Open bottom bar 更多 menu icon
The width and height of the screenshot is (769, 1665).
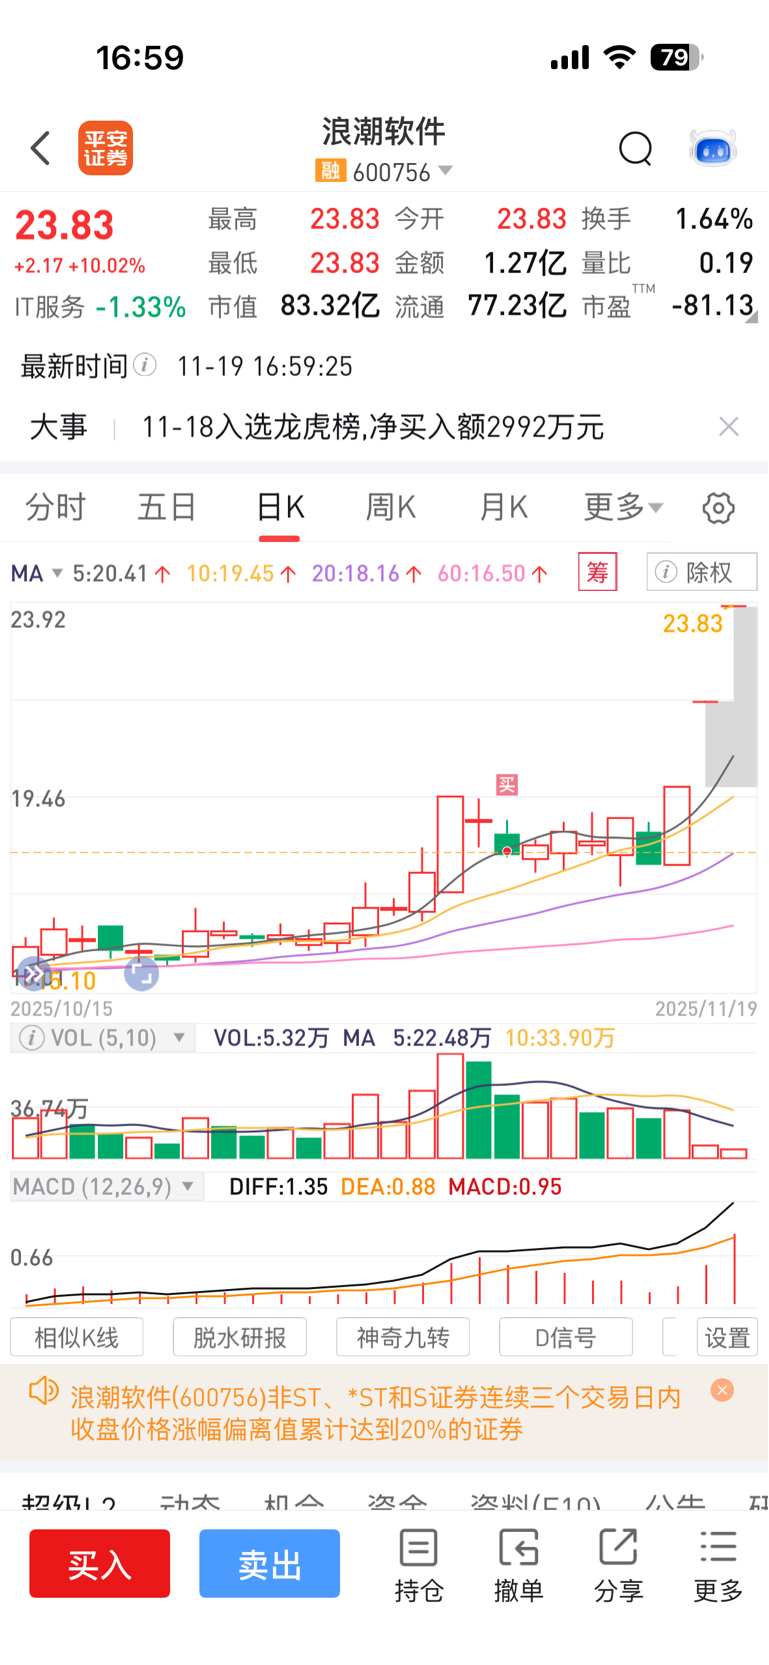718,1565
